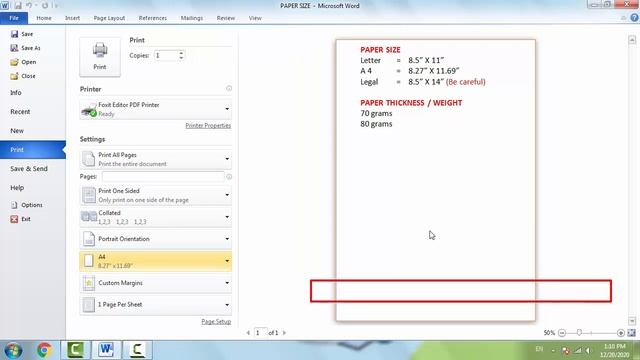640x360 pixels.
Task: Open Word Options
Action: click(x=26, y=205)
